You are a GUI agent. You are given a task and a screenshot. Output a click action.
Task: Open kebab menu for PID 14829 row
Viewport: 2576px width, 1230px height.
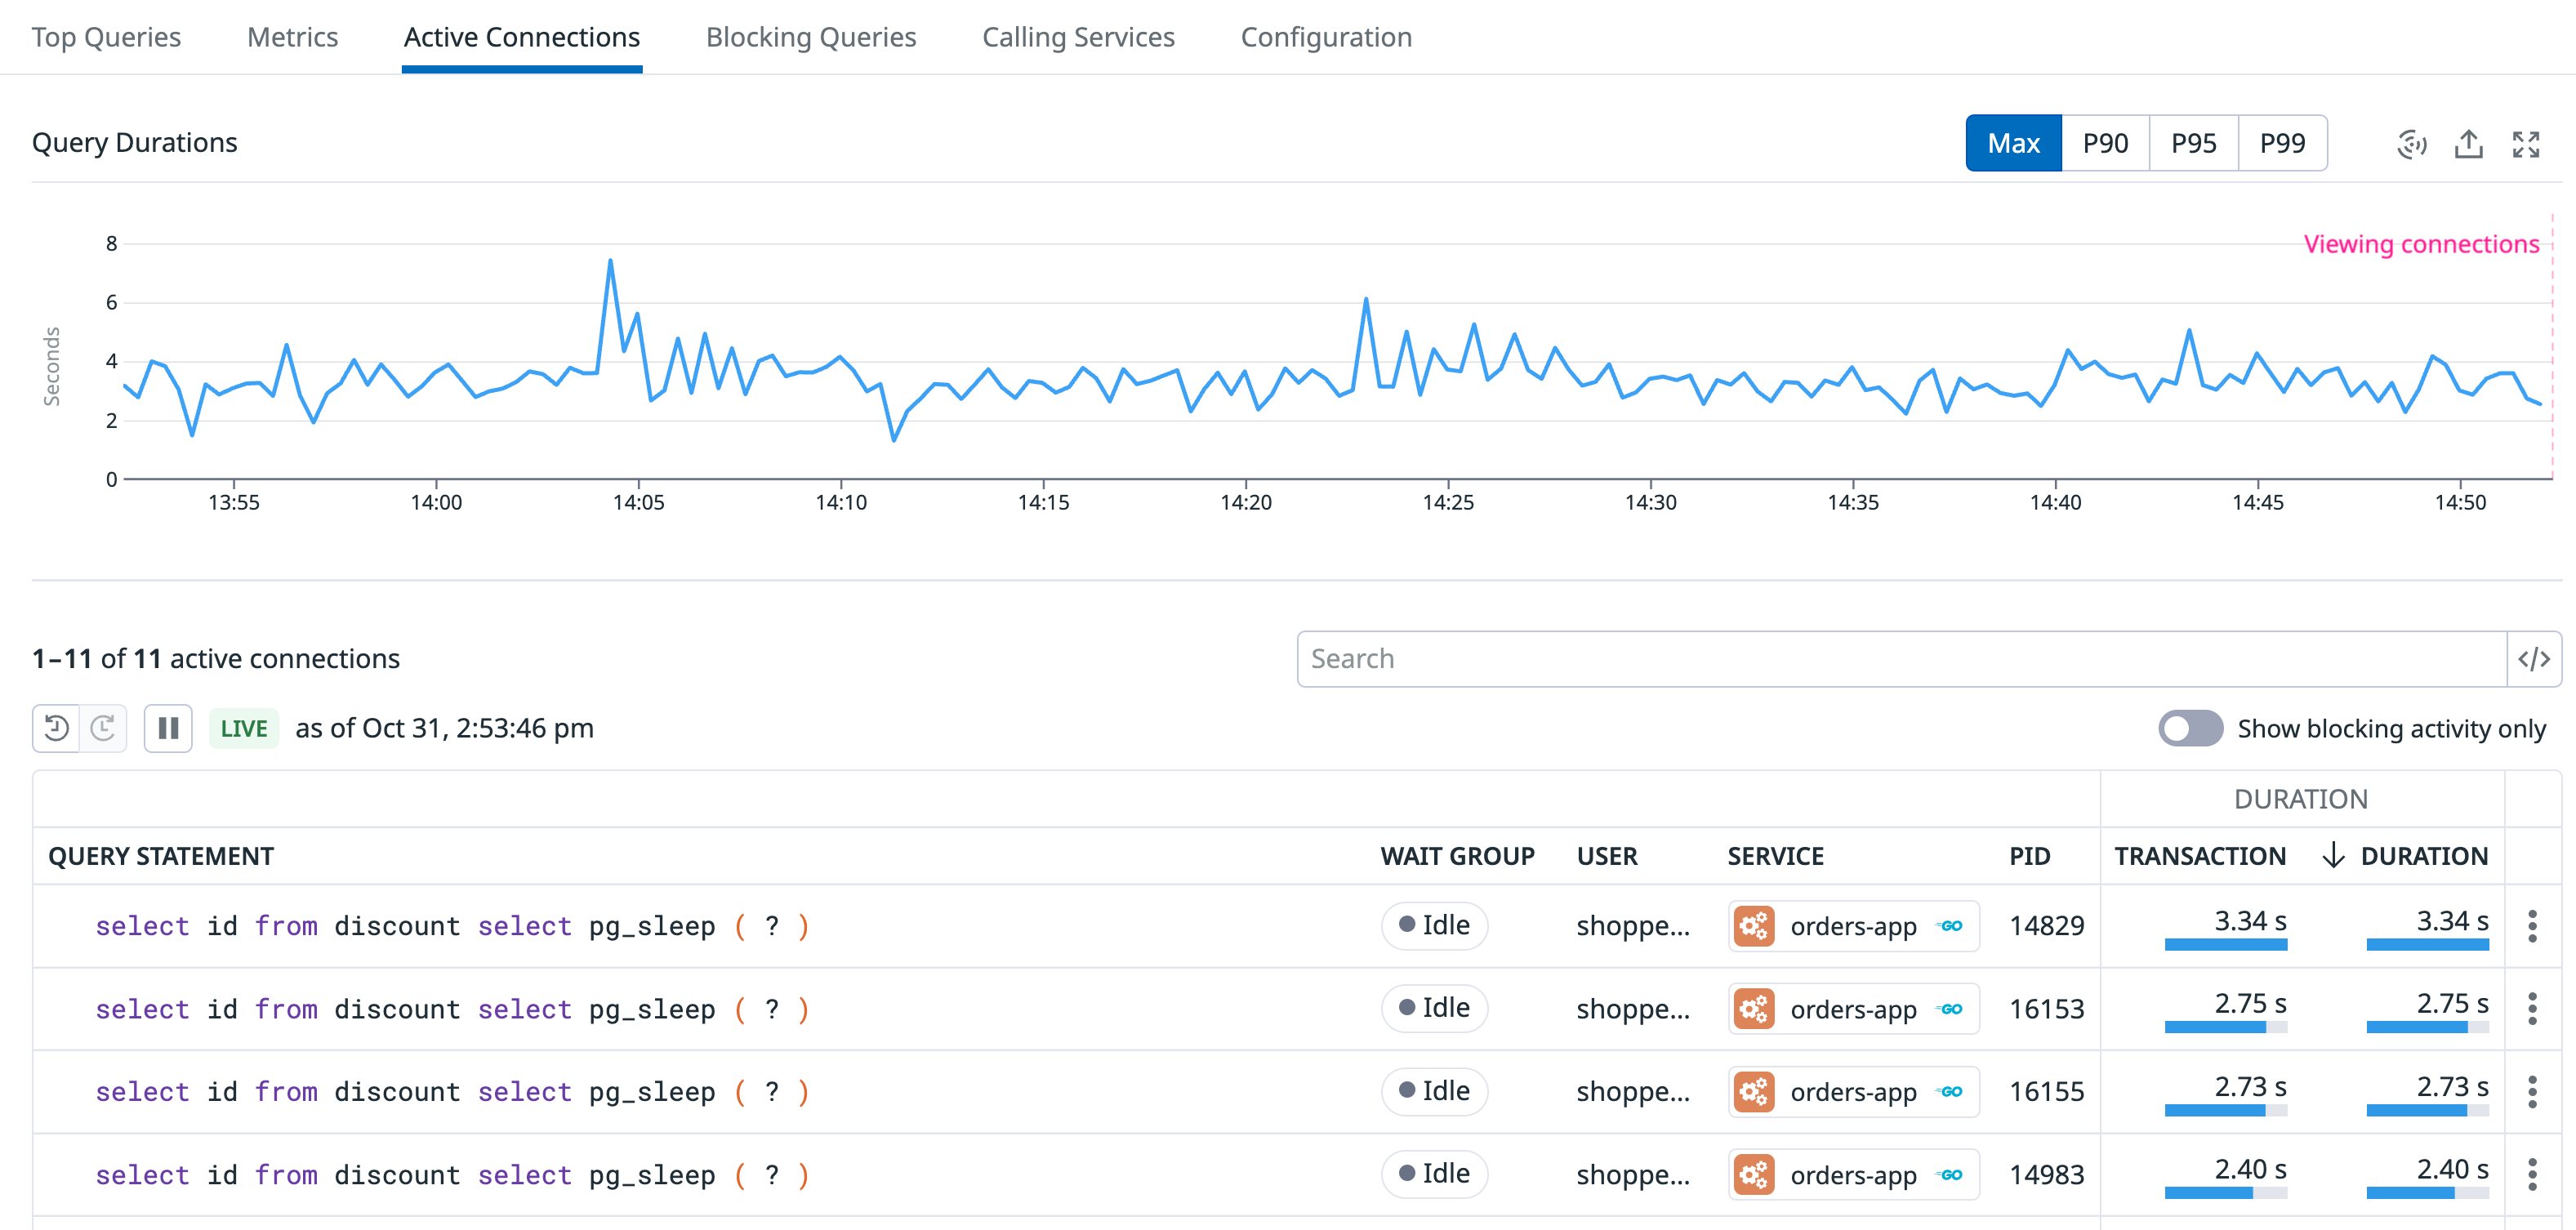(2532, 926)
